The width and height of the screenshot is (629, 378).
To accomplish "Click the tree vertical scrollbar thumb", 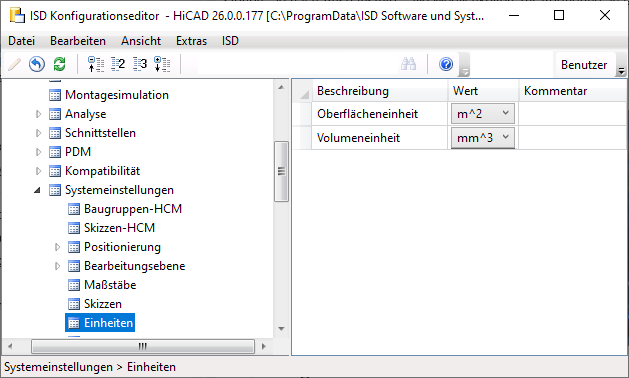I will (x=281, y=171).
